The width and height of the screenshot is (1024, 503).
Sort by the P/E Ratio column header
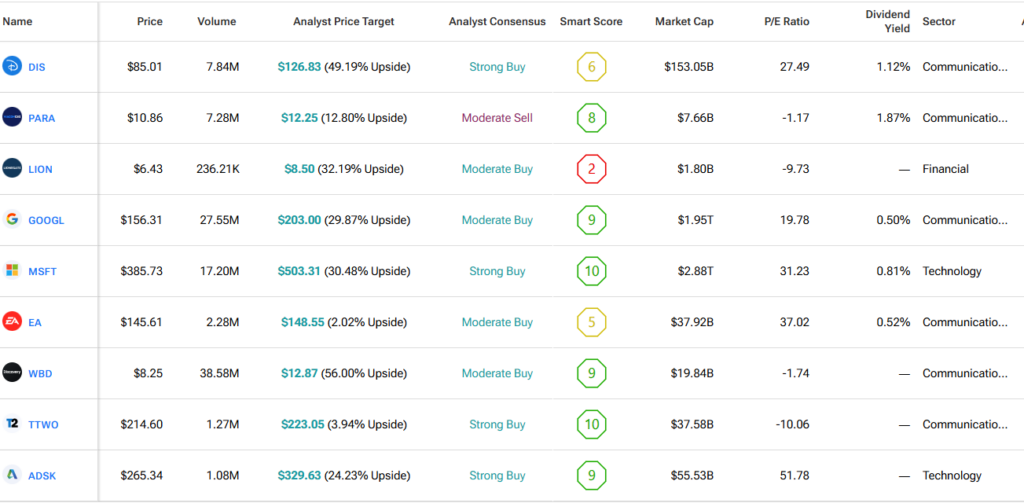(788, 21)
